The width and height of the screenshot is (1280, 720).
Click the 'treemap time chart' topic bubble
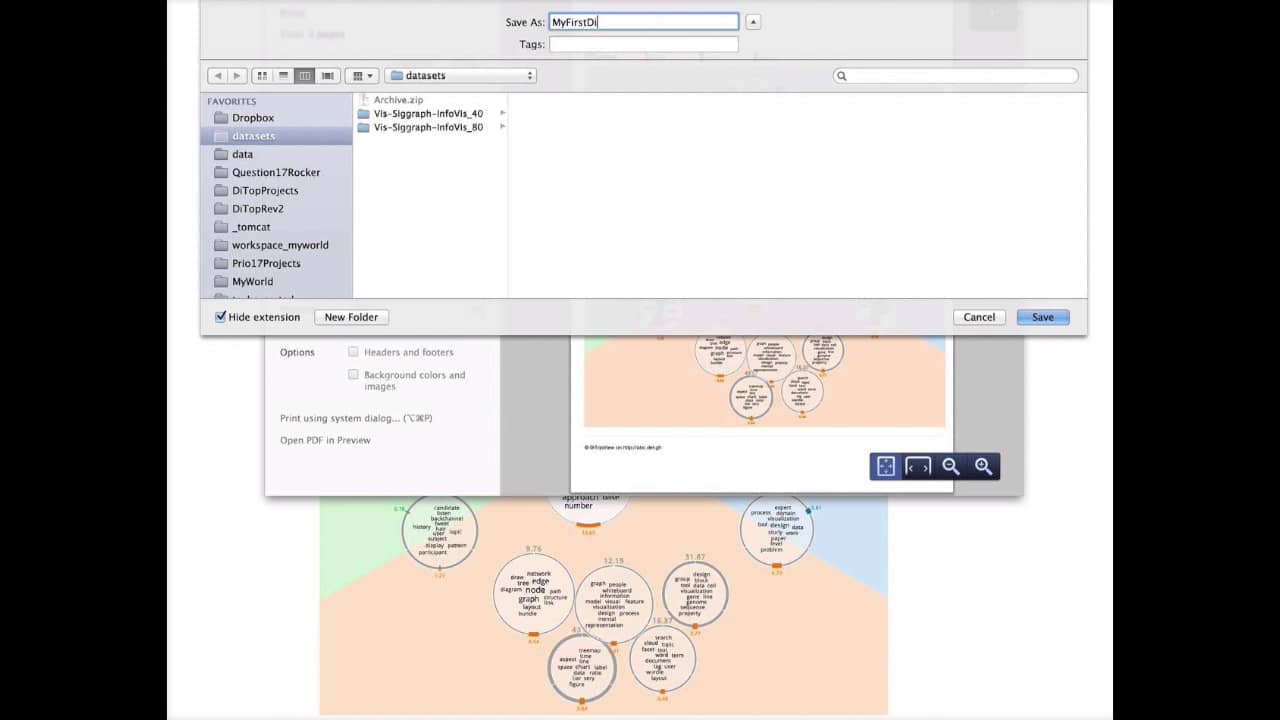click(582, 667)
